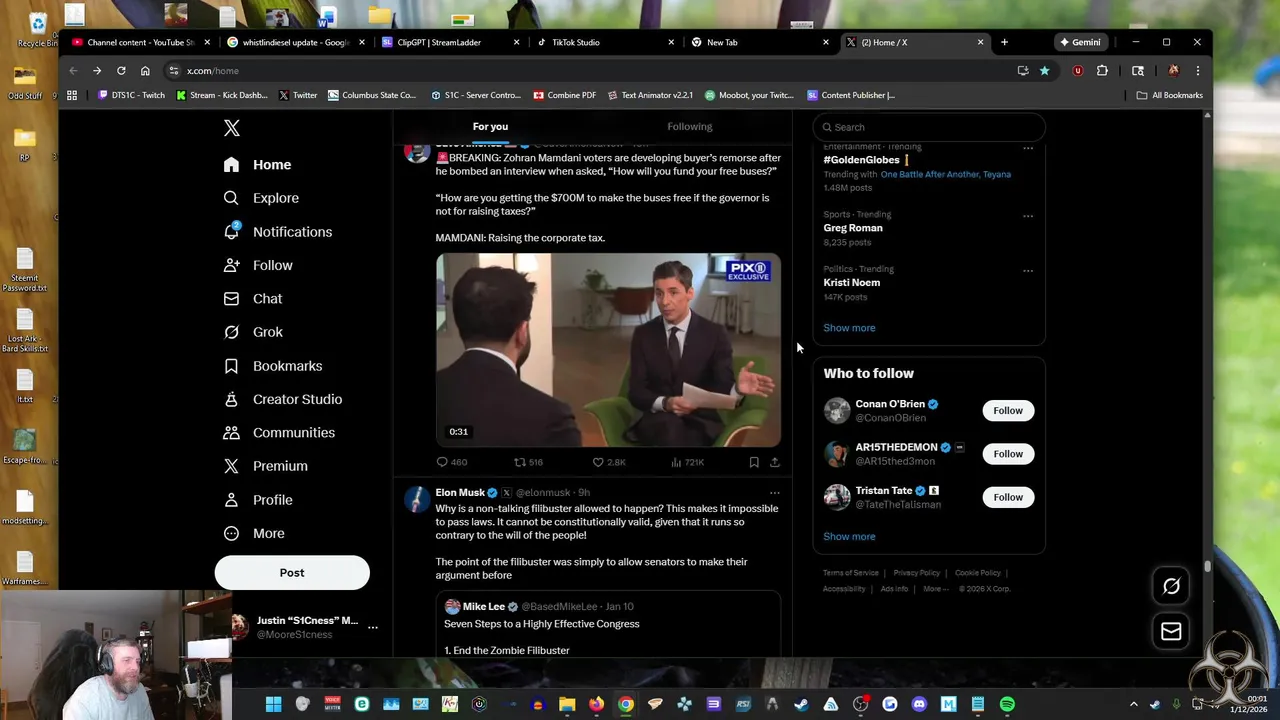
Task: Open Grok from the sidebar
Action: (253, 332)
